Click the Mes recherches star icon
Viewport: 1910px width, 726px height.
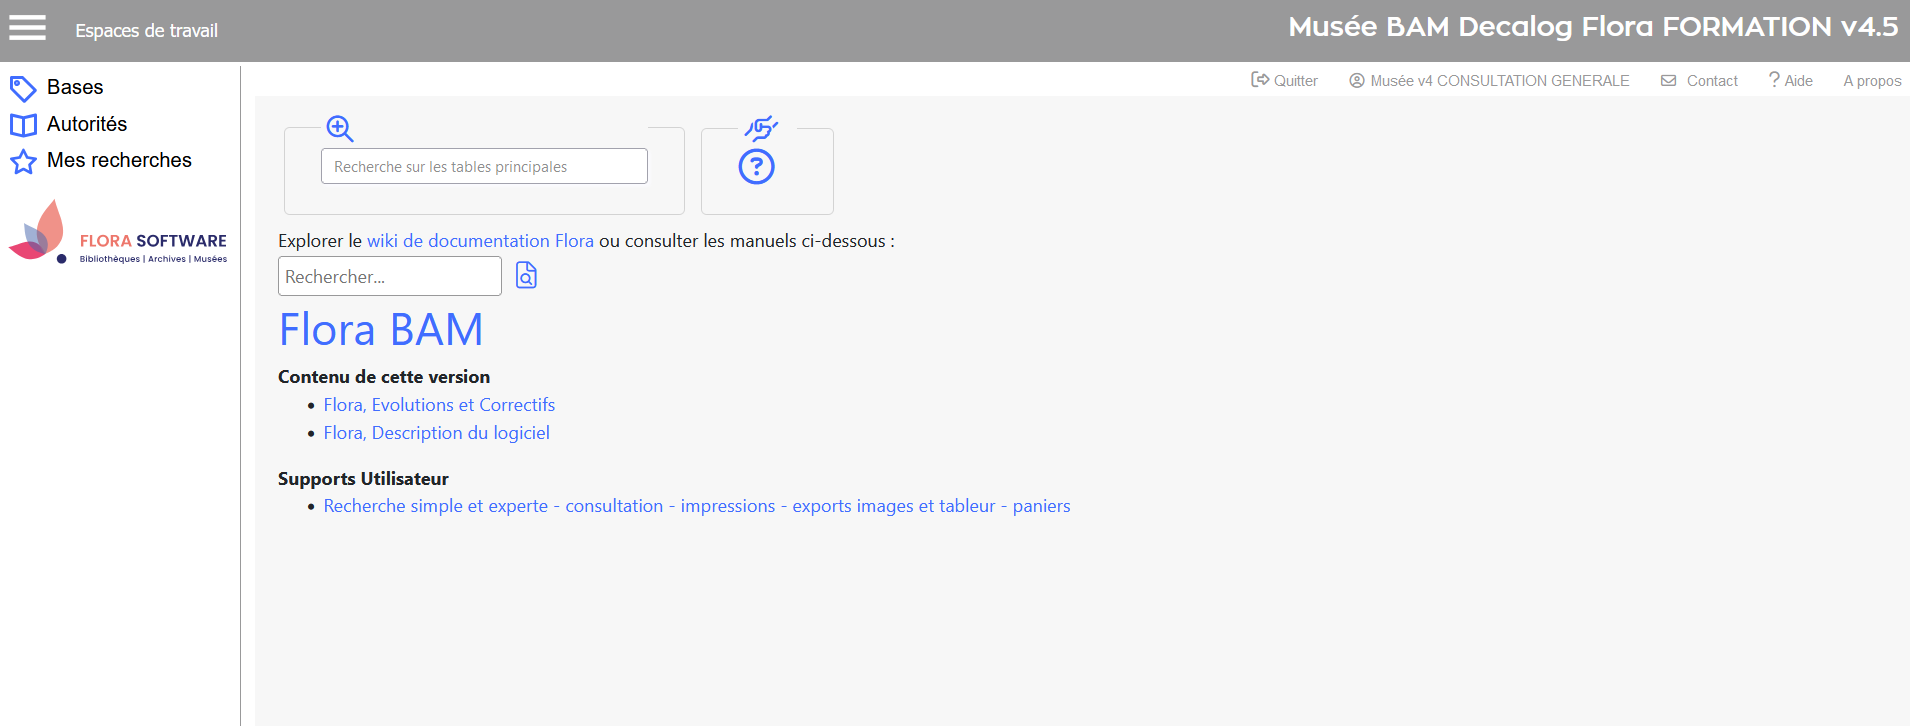click(23, 162)
